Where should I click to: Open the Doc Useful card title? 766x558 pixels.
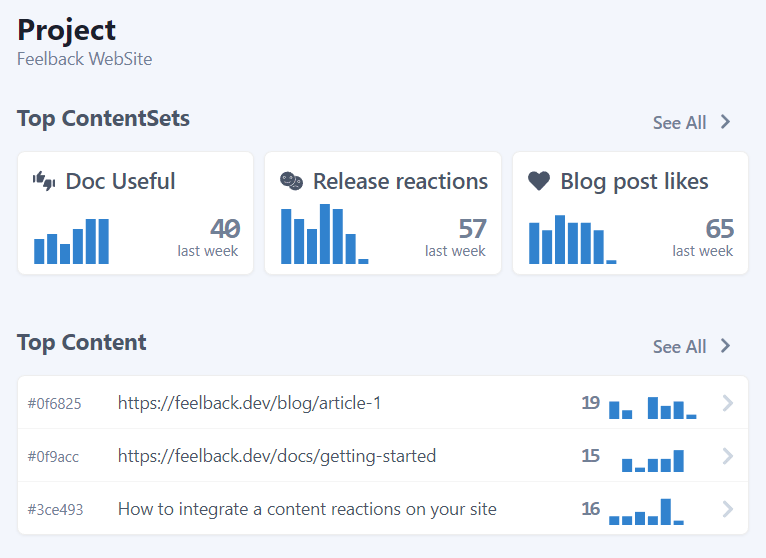tap(120, 181)
